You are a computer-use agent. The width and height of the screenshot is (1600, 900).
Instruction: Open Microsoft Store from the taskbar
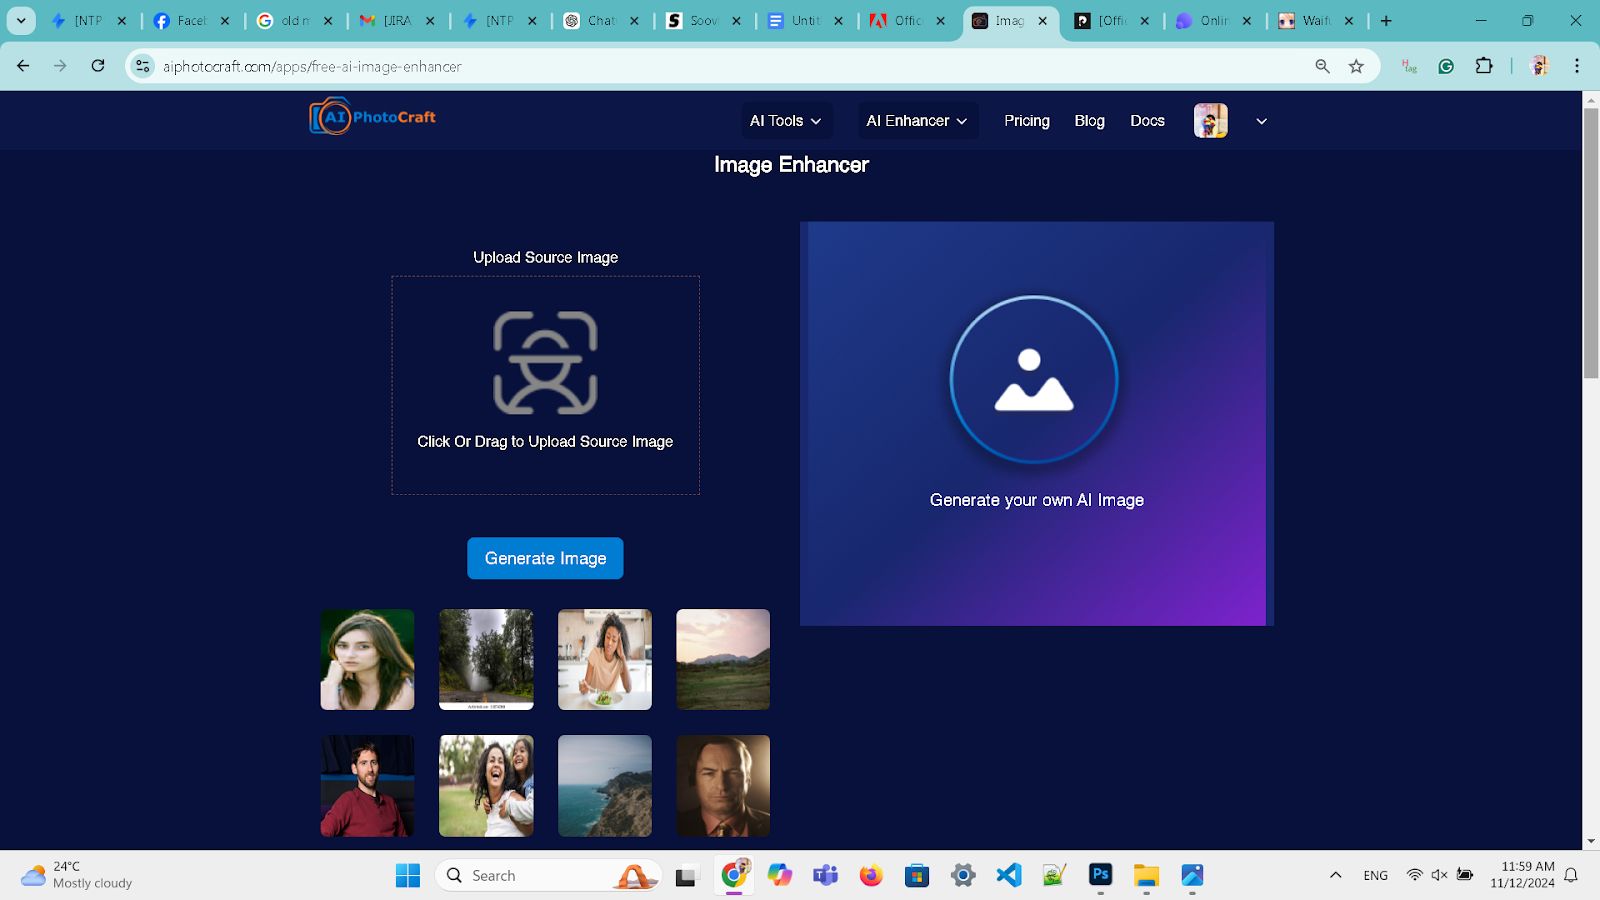[x=917, y=876]
